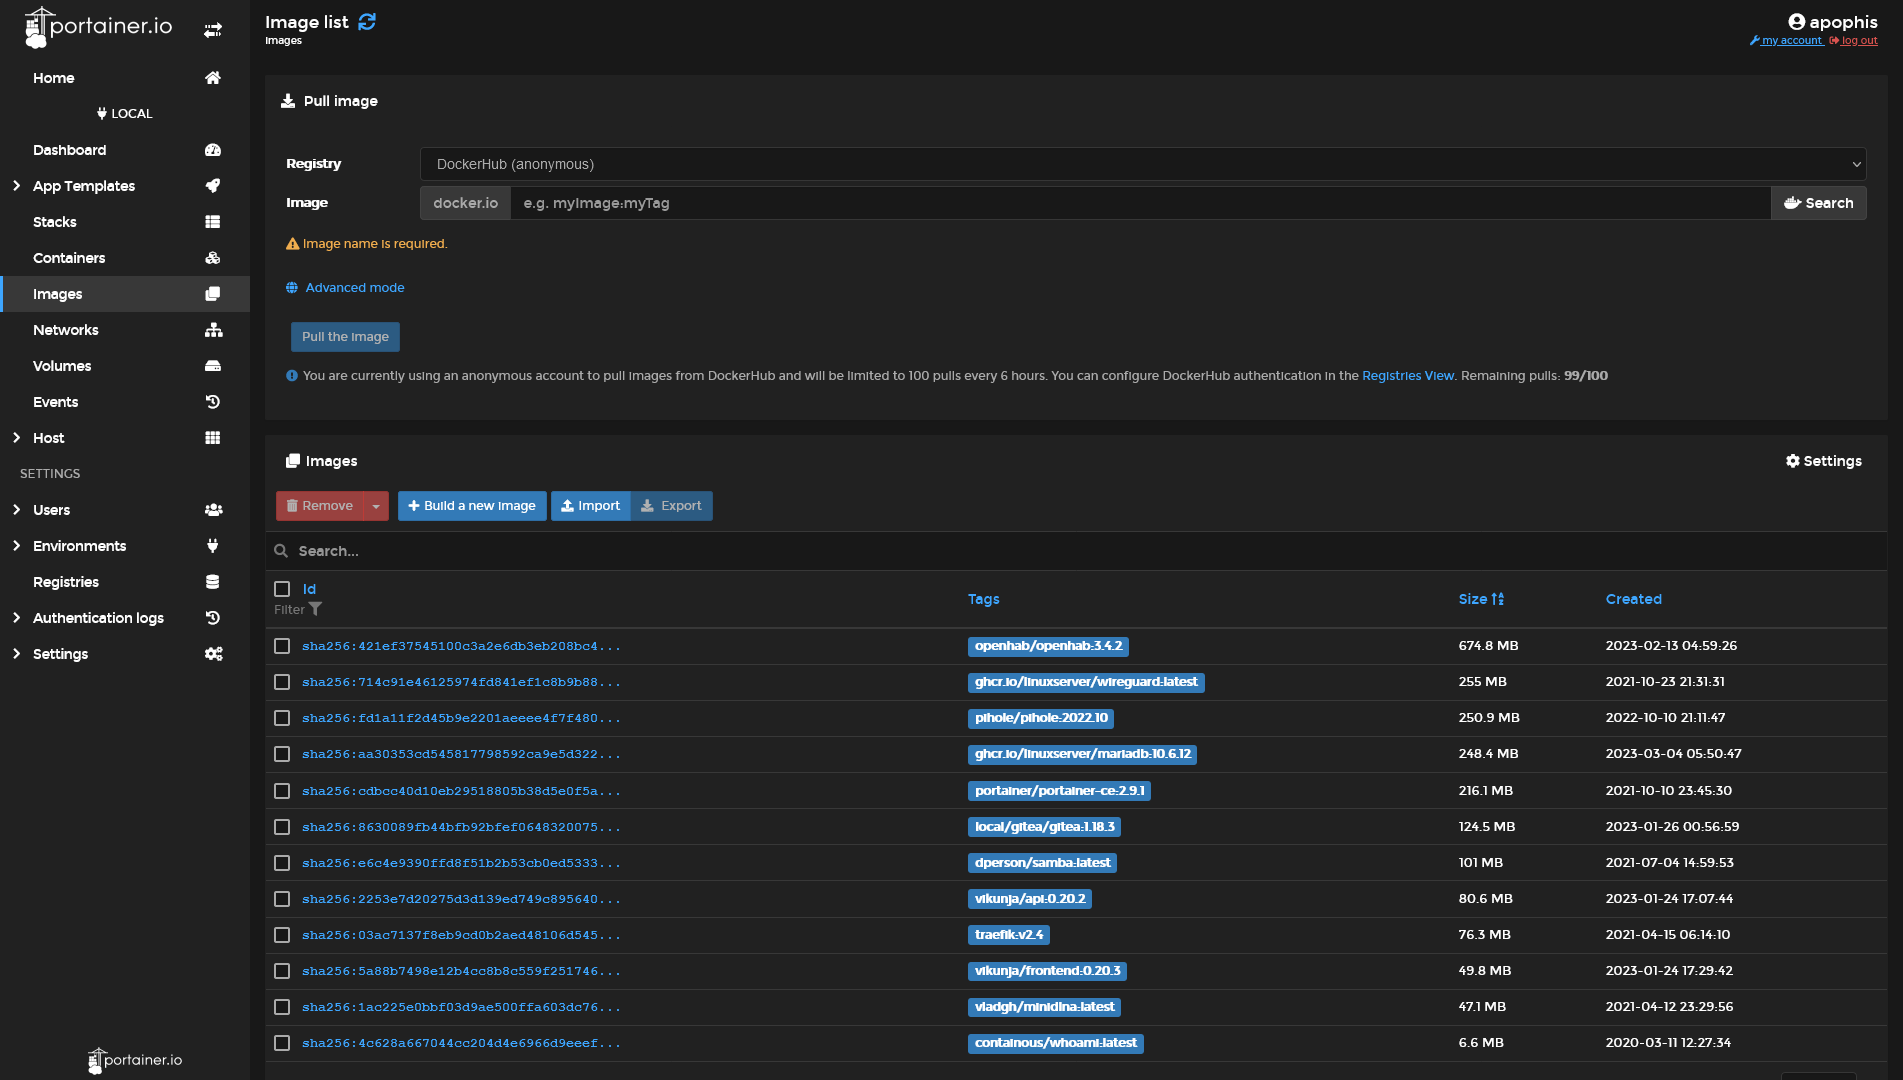This screenshot has height=1080, width=1903.
Task: Click the Advanced mode globe icon
Action: 292,288
